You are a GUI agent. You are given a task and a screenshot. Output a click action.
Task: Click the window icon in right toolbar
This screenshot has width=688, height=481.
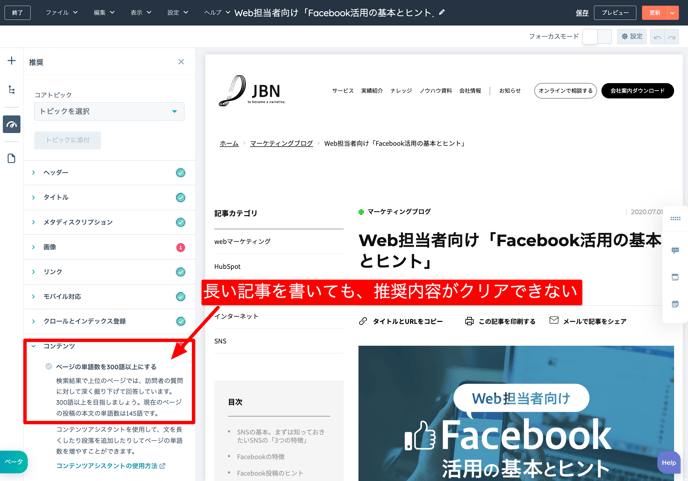coord(675,277)
